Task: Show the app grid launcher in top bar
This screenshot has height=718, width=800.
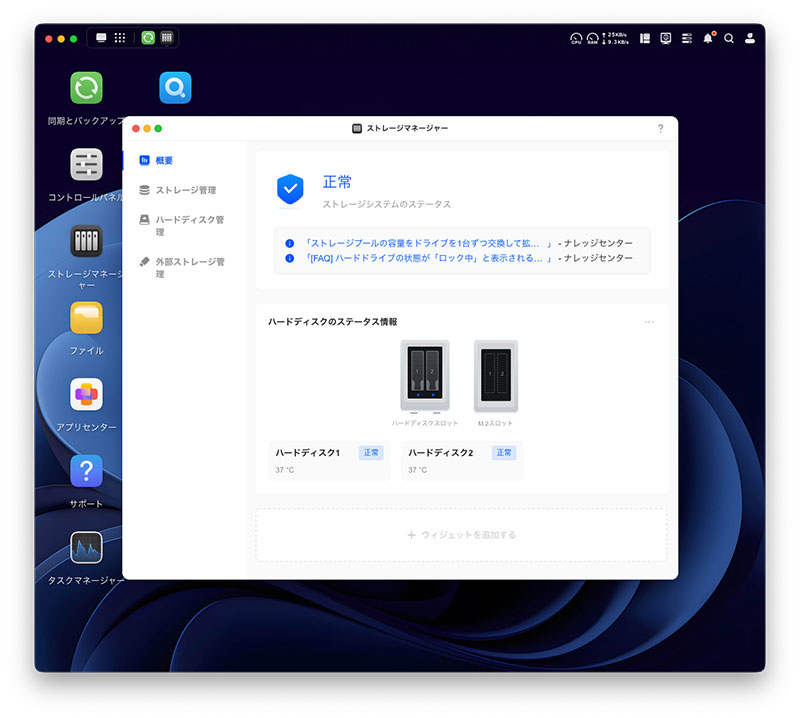Action: (120, 38)
